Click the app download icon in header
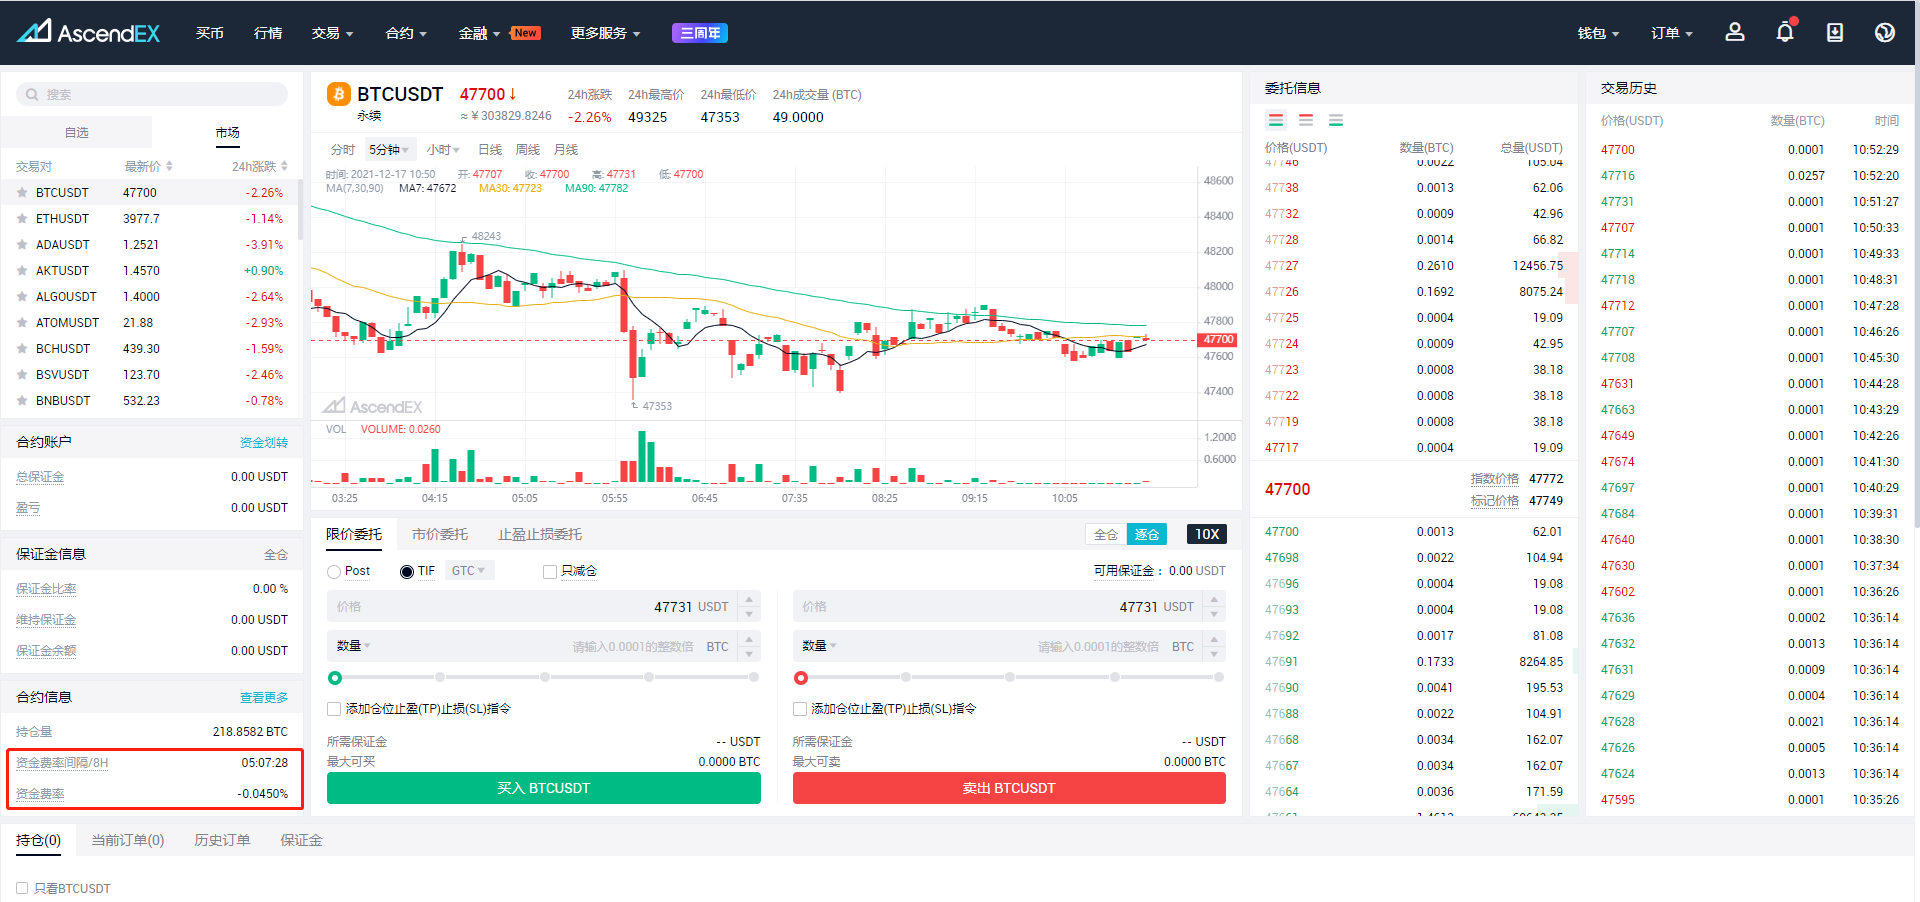 (1835, 32)
